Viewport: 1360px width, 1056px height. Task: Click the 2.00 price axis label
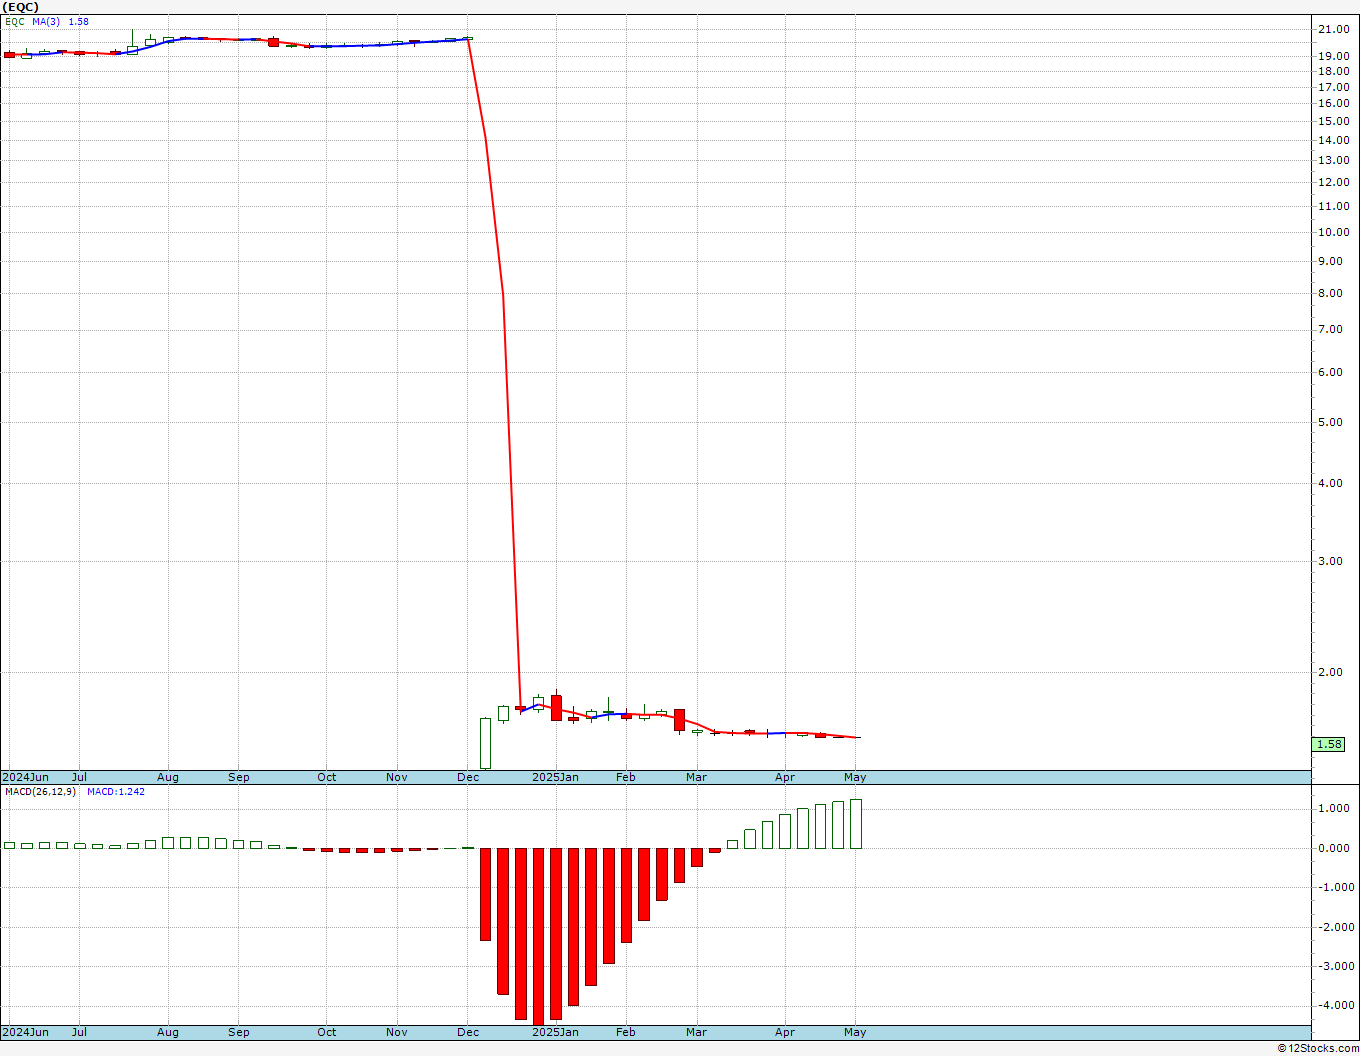point(1330,672)
